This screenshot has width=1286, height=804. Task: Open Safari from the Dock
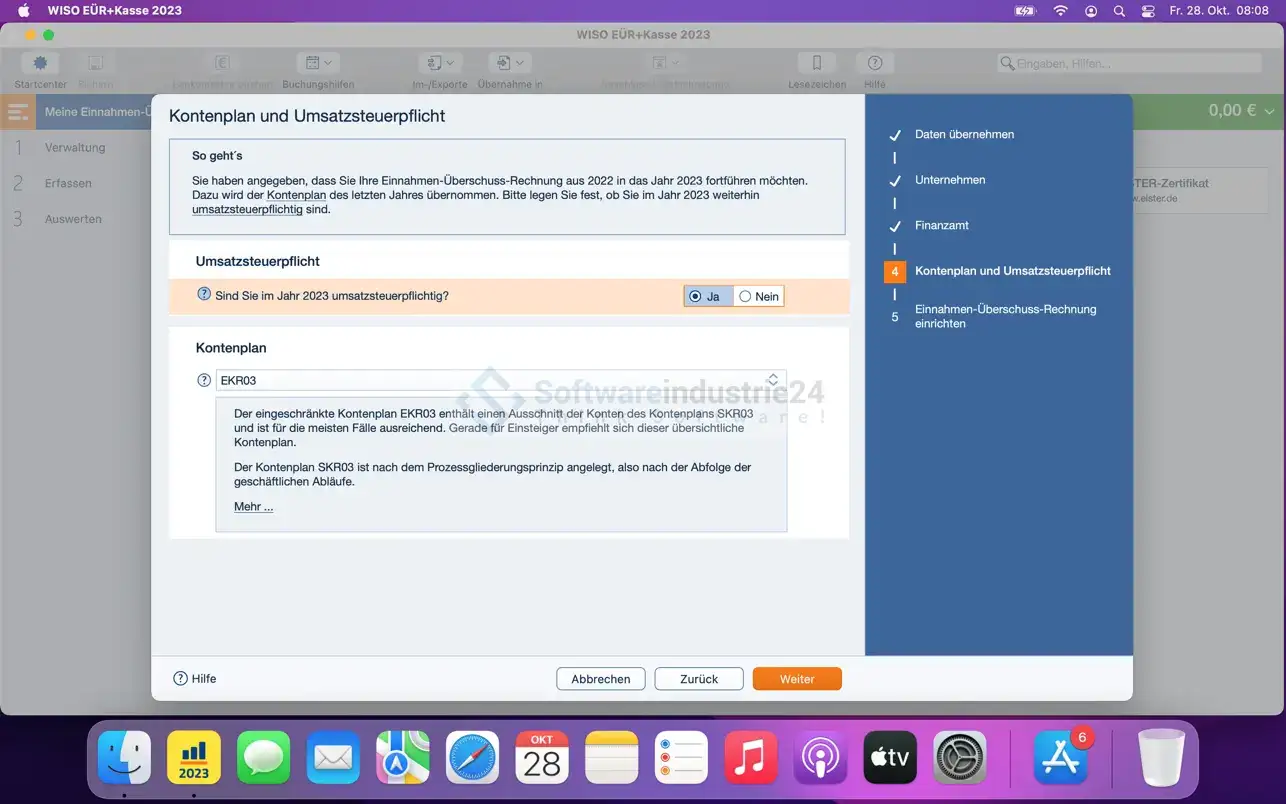[x=472, y=757]
